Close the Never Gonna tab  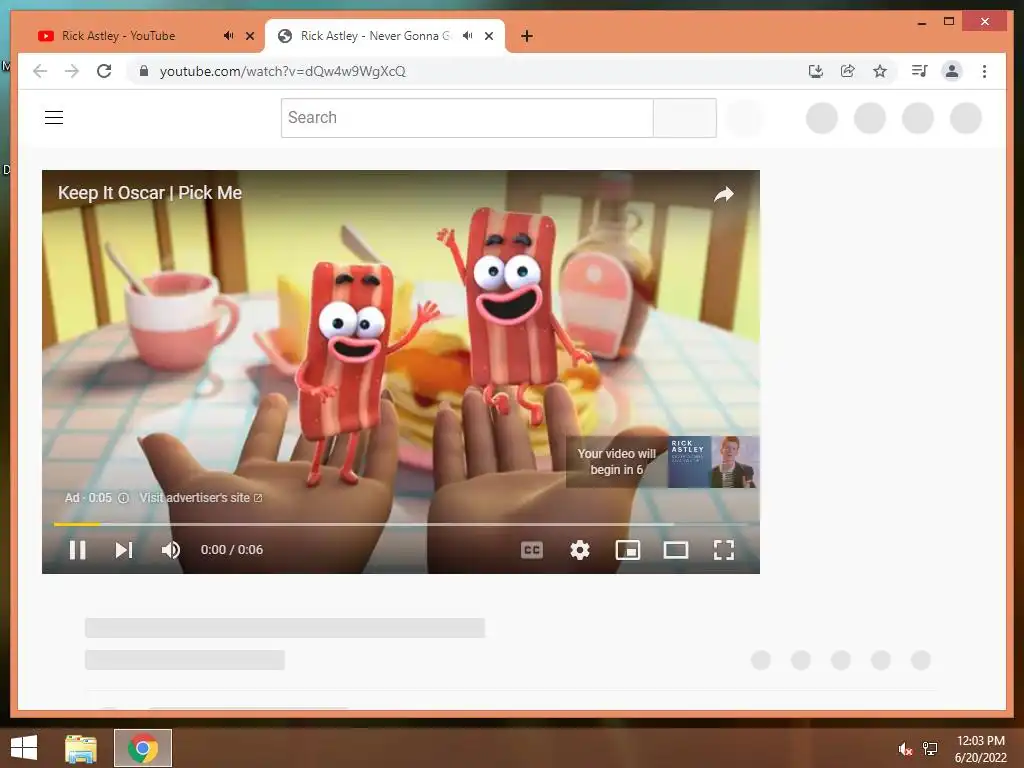[x=488, y=36]
